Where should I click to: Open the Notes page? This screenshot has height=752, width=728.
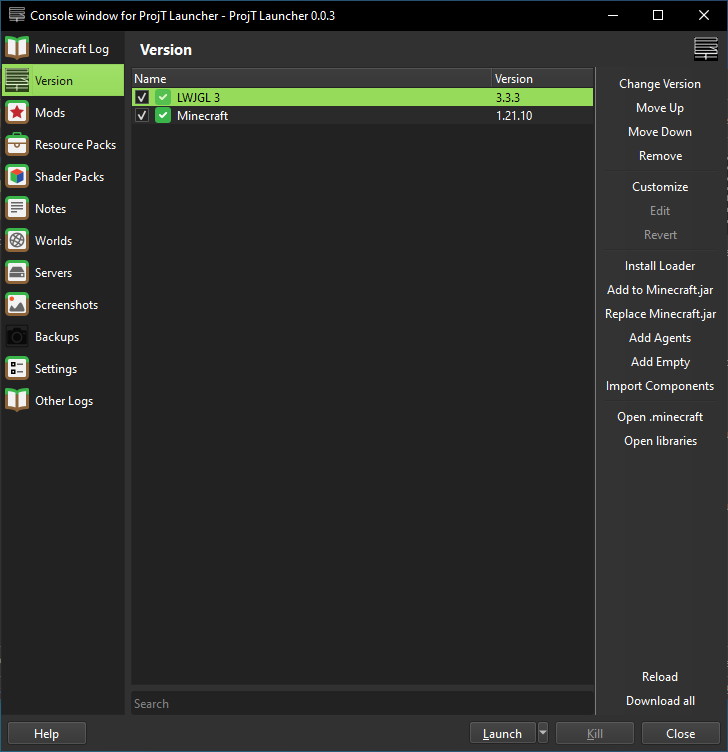pyautogui.click(x=63, y=209)
